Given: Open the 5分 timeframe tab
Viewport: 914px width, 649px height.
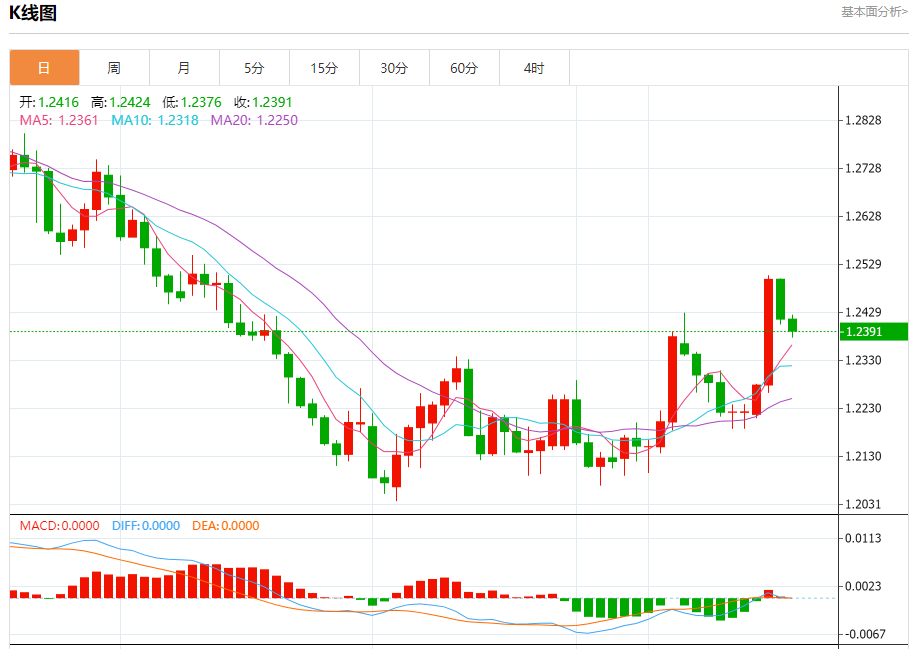Looking at the screenshot, I should click(x=254, y=68).
